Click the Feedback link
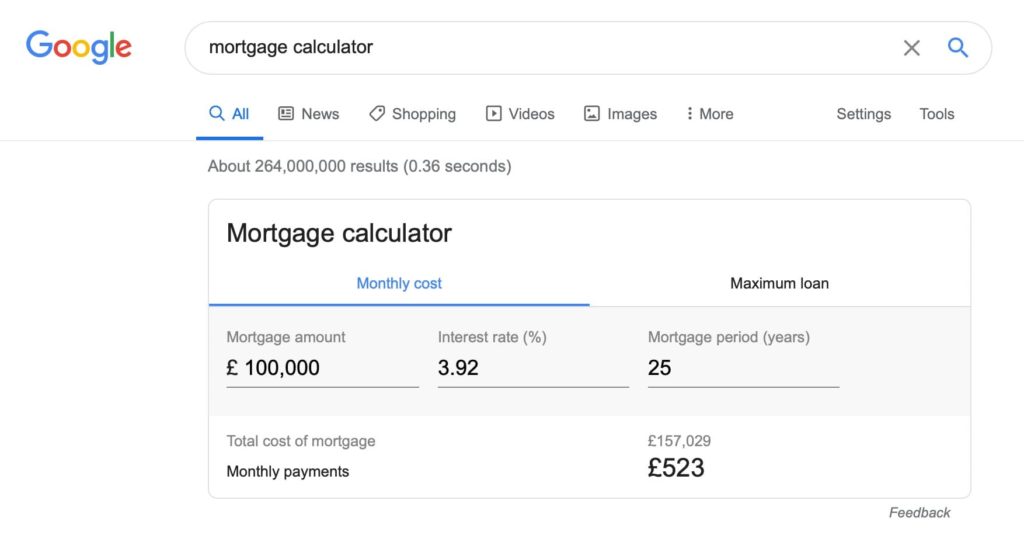 tap(920, 513)
